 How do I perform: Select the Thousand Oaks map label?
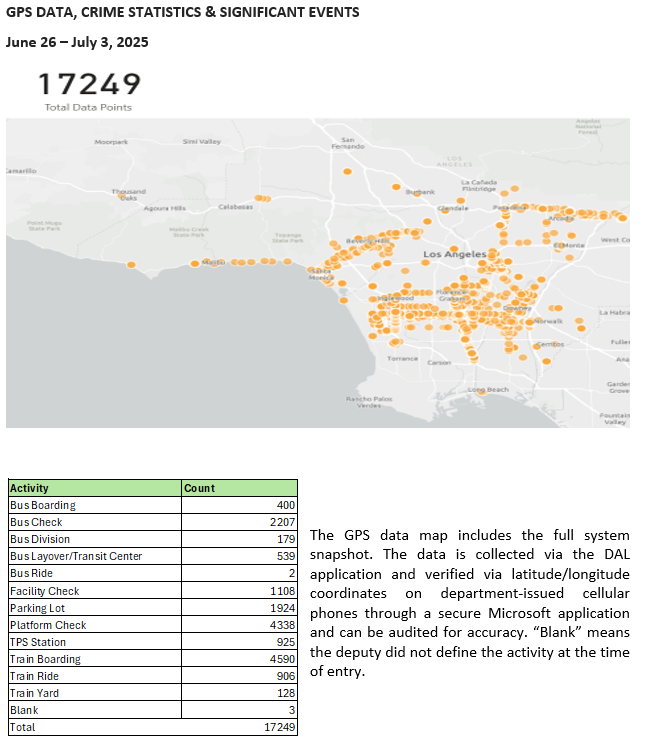tap(128, 194)
